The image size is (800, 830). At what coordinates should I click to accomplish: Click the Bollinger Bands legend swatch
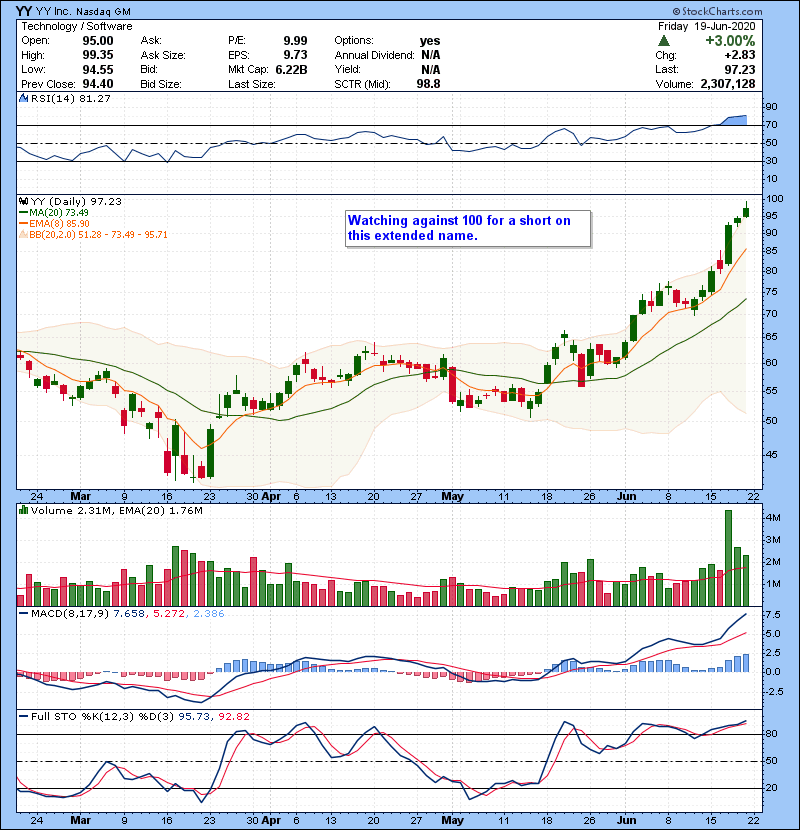coord(23,234)
